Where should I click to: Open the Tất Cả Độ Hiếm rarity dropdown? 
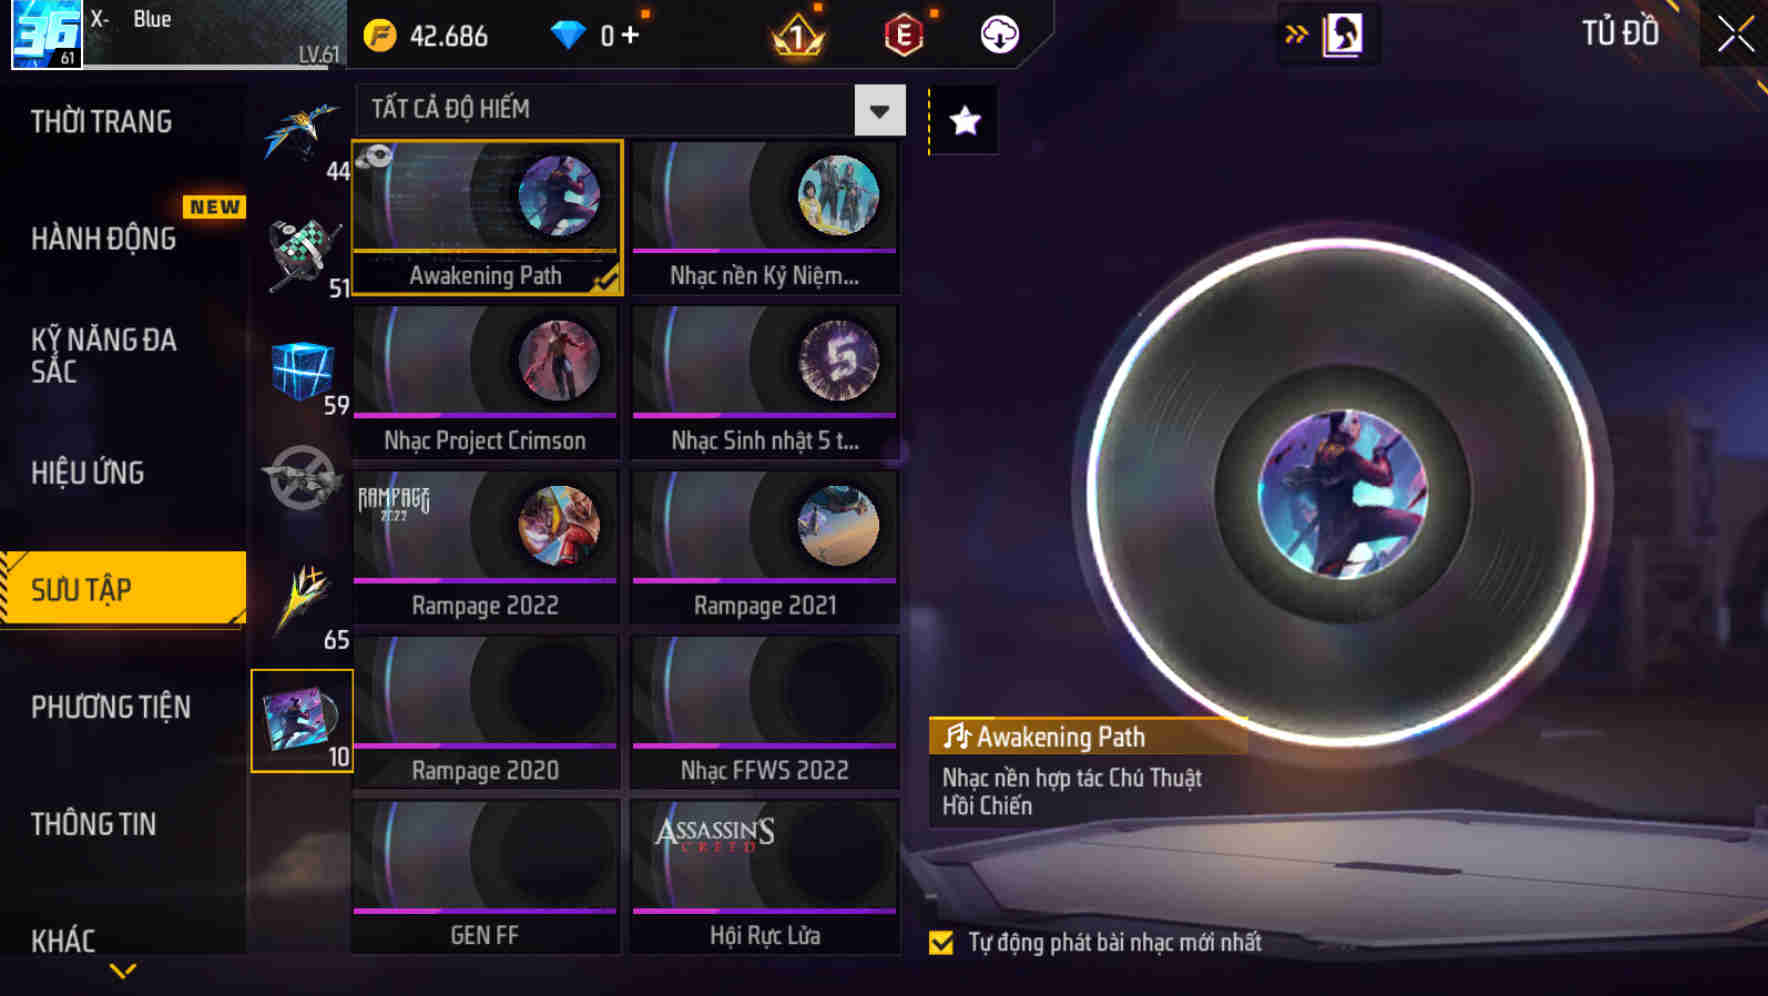[x=631, y=110]
